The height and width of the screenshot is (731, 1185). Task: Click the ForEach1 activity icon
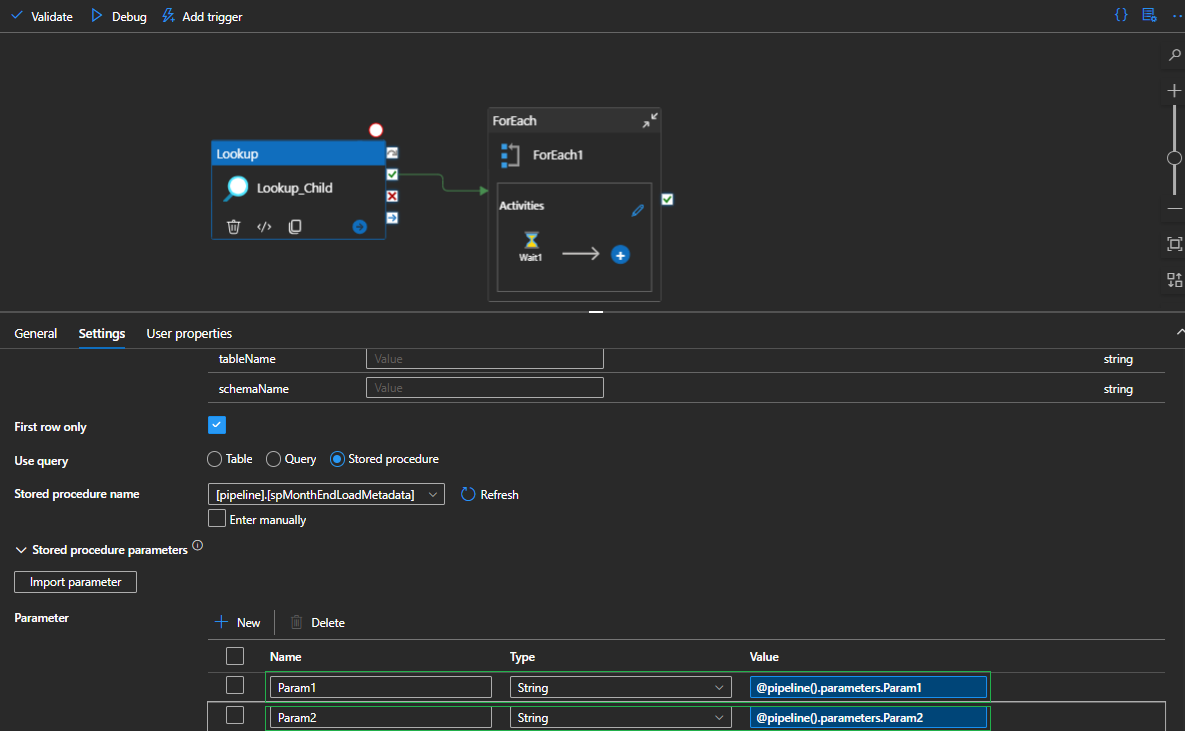click(x=510, y=155)
